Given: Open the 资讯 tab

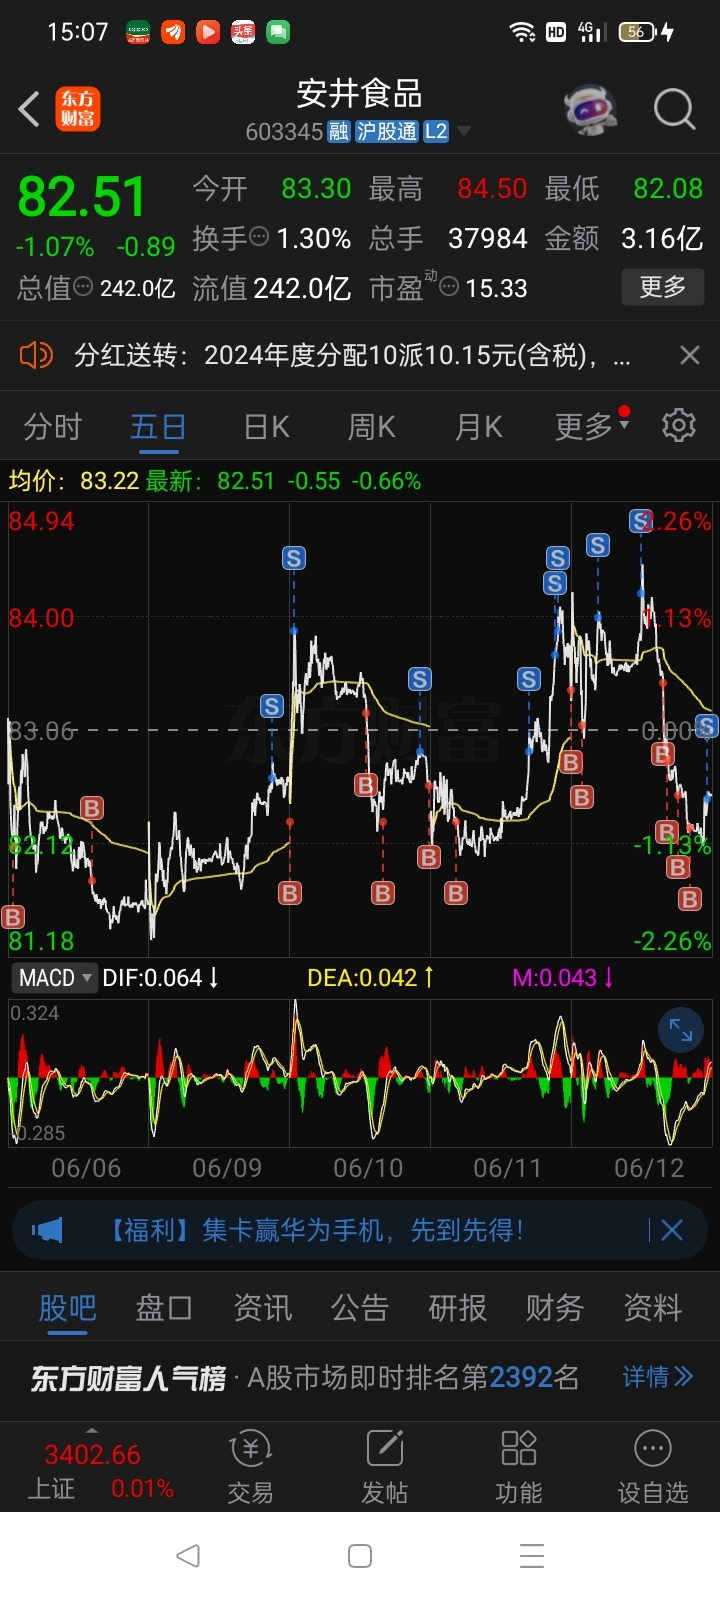Looking at the screenshot, I should [262, 1308].
